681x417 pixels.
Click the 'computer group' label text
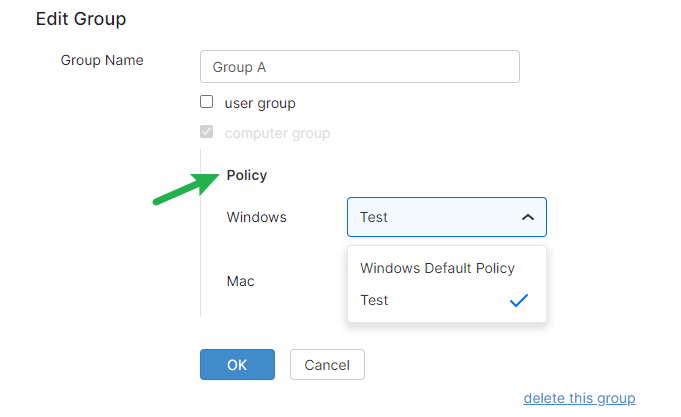tap(277, 133)
